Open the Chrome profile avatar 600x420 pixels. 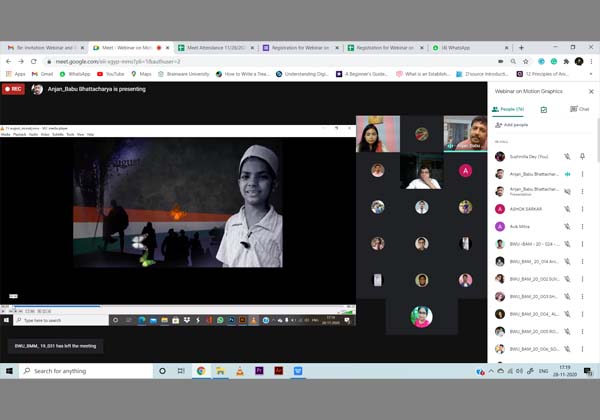coord(579,61)
